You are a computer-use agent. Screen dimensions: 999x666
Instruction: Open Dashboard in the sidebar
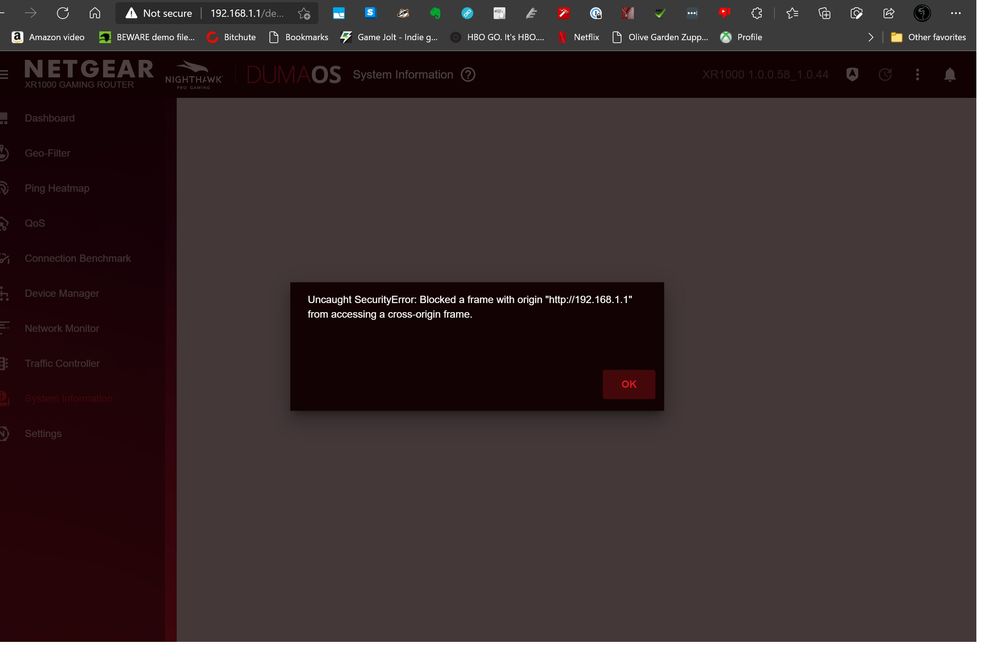(x=50, y=118)
